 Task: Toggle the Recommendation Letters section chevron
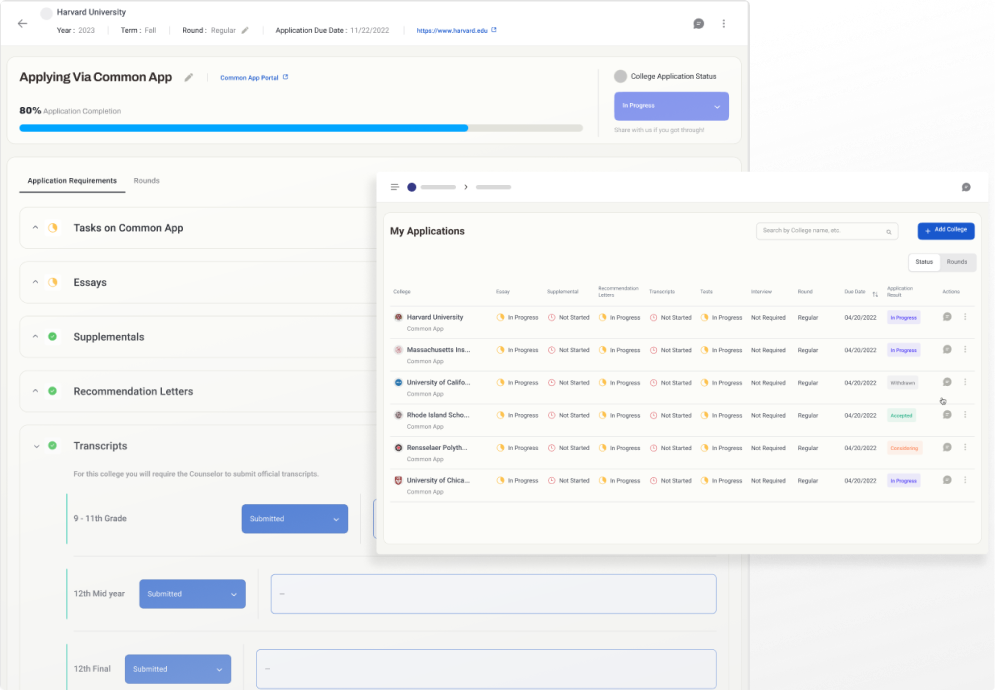36,392
